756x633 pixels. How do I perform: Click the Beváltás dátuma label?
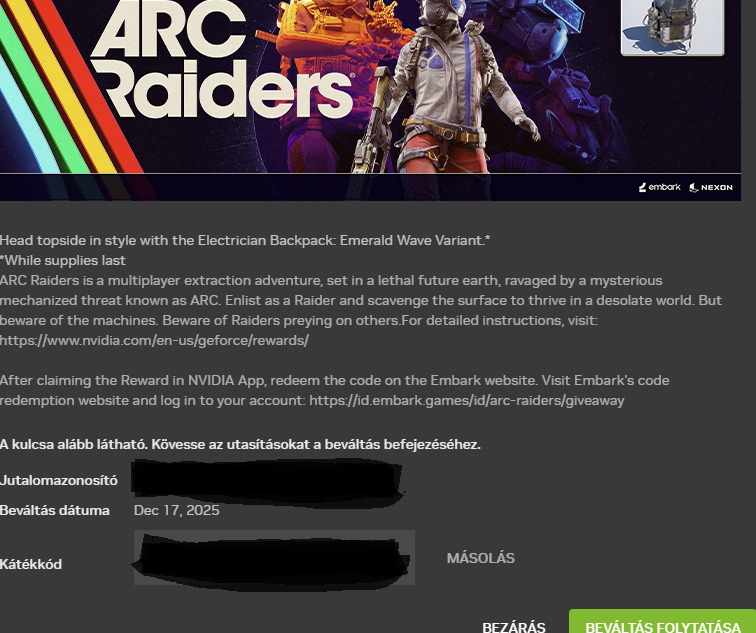coord(55,510)
